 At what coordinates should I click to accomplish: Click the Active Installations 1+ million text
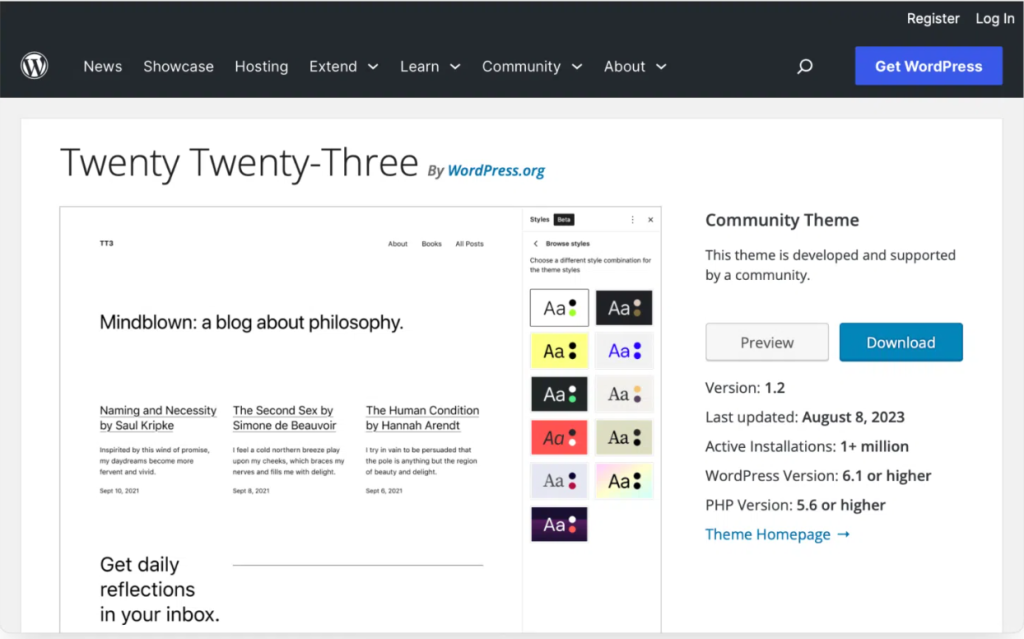(x=807, y=447)
